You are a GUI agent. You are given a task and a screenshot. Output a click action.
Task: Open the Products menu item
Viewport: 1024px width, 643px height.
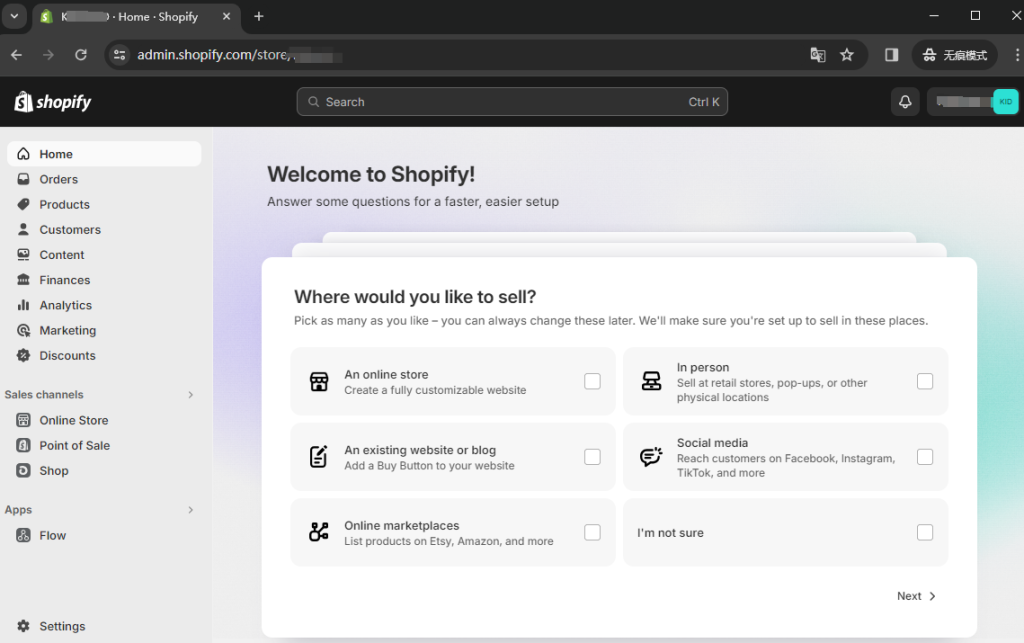pyautogui.click(x=104, y=204)
